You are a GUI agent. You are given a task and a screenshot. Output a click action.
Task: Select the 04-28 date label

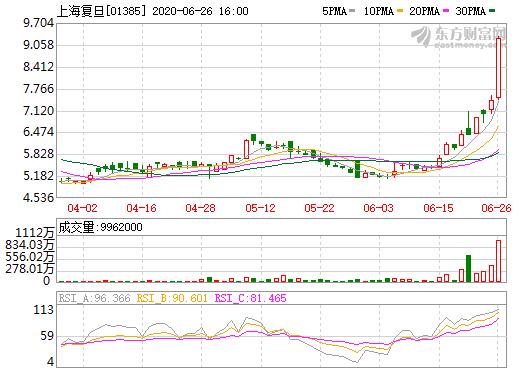pos(200,208)
